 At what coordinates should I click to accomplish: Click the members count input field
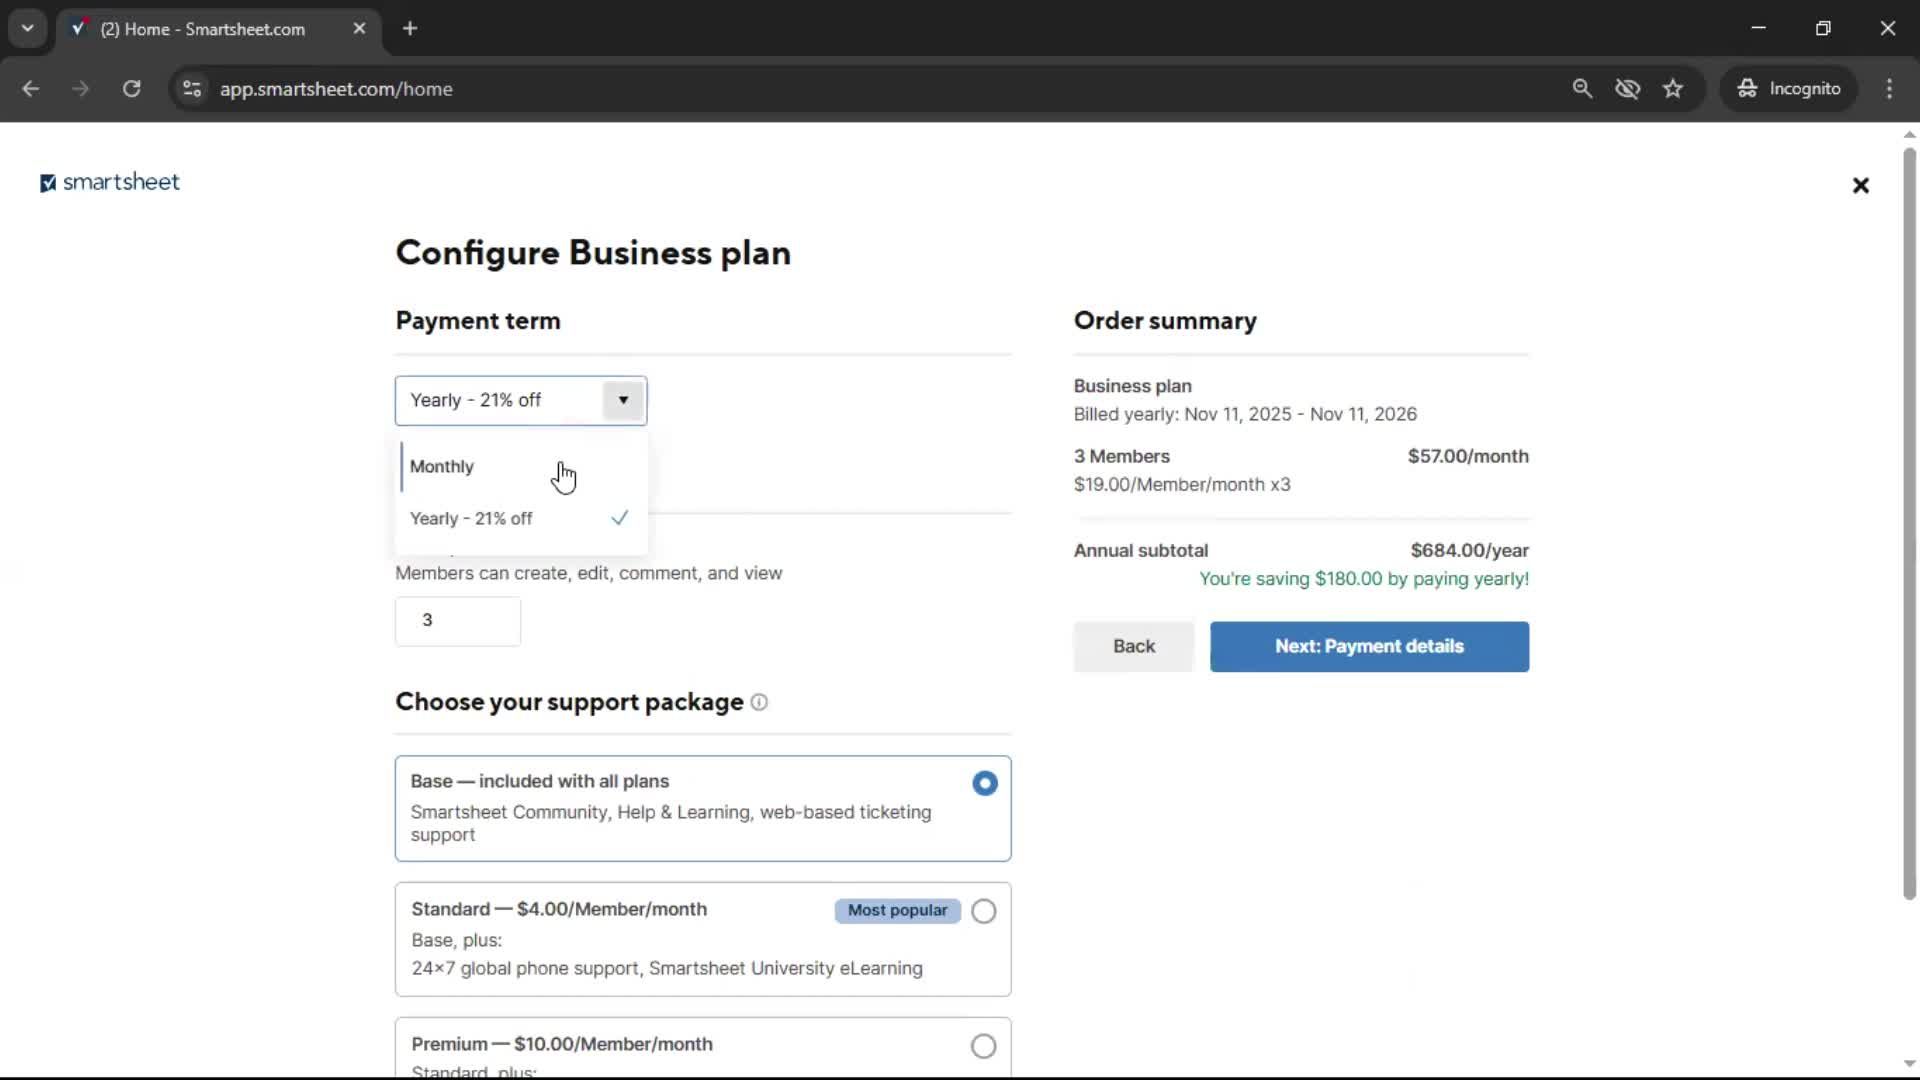click(x=457, y=621)
